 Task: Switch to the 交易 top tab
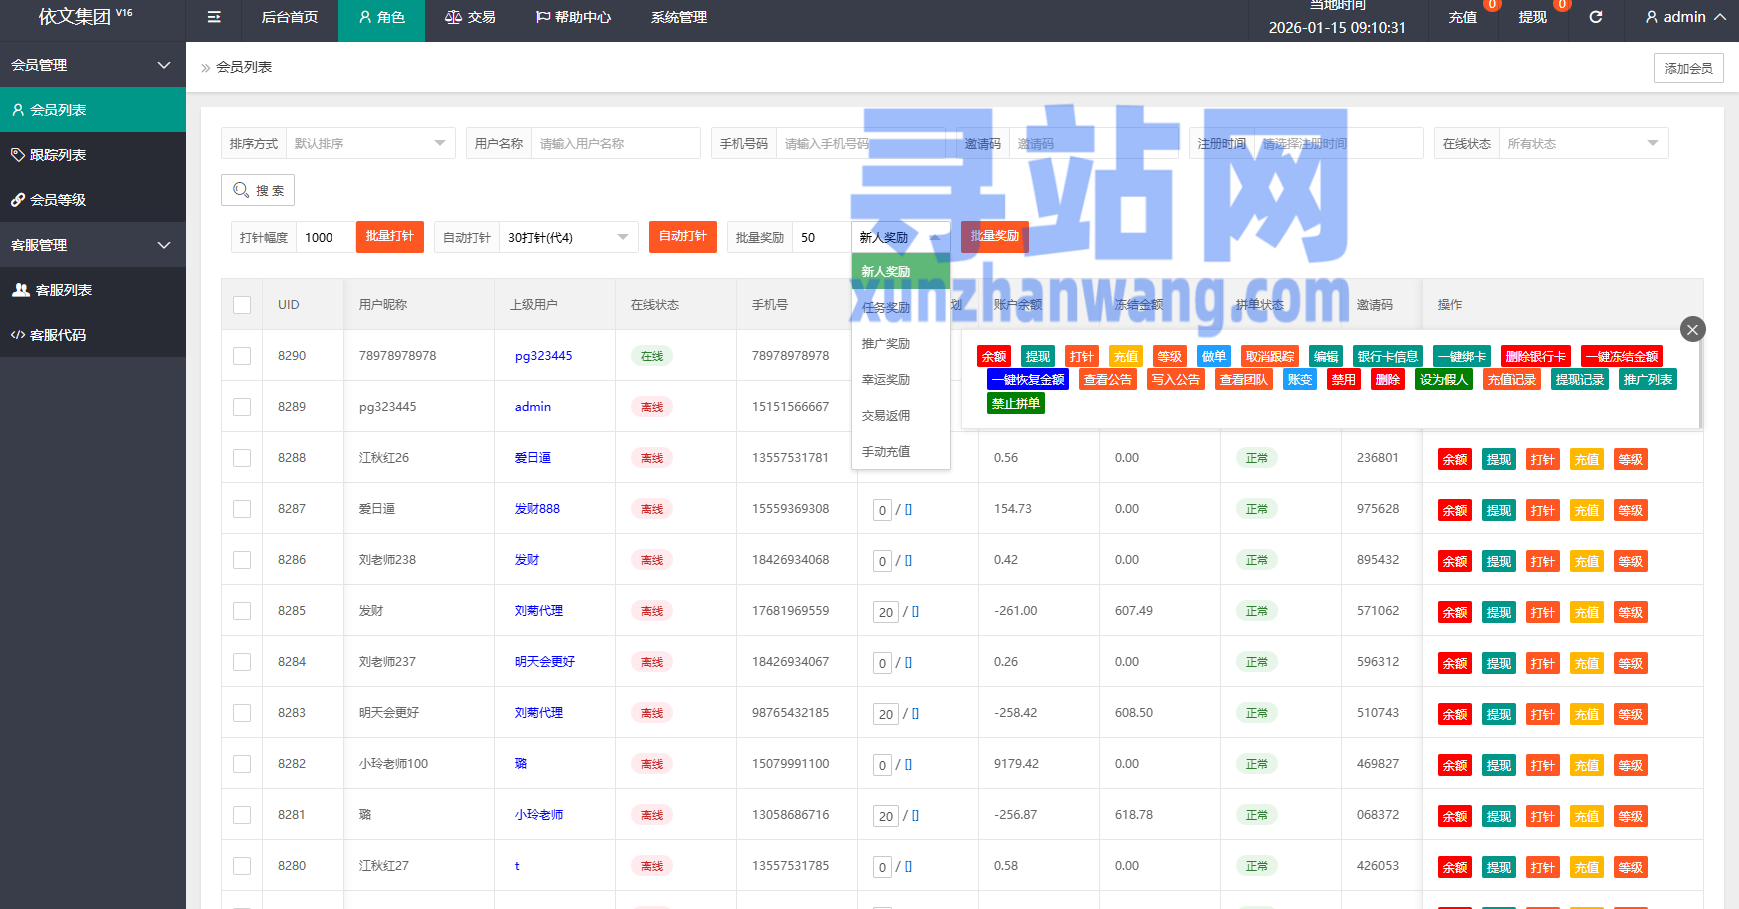pos(470,17)
